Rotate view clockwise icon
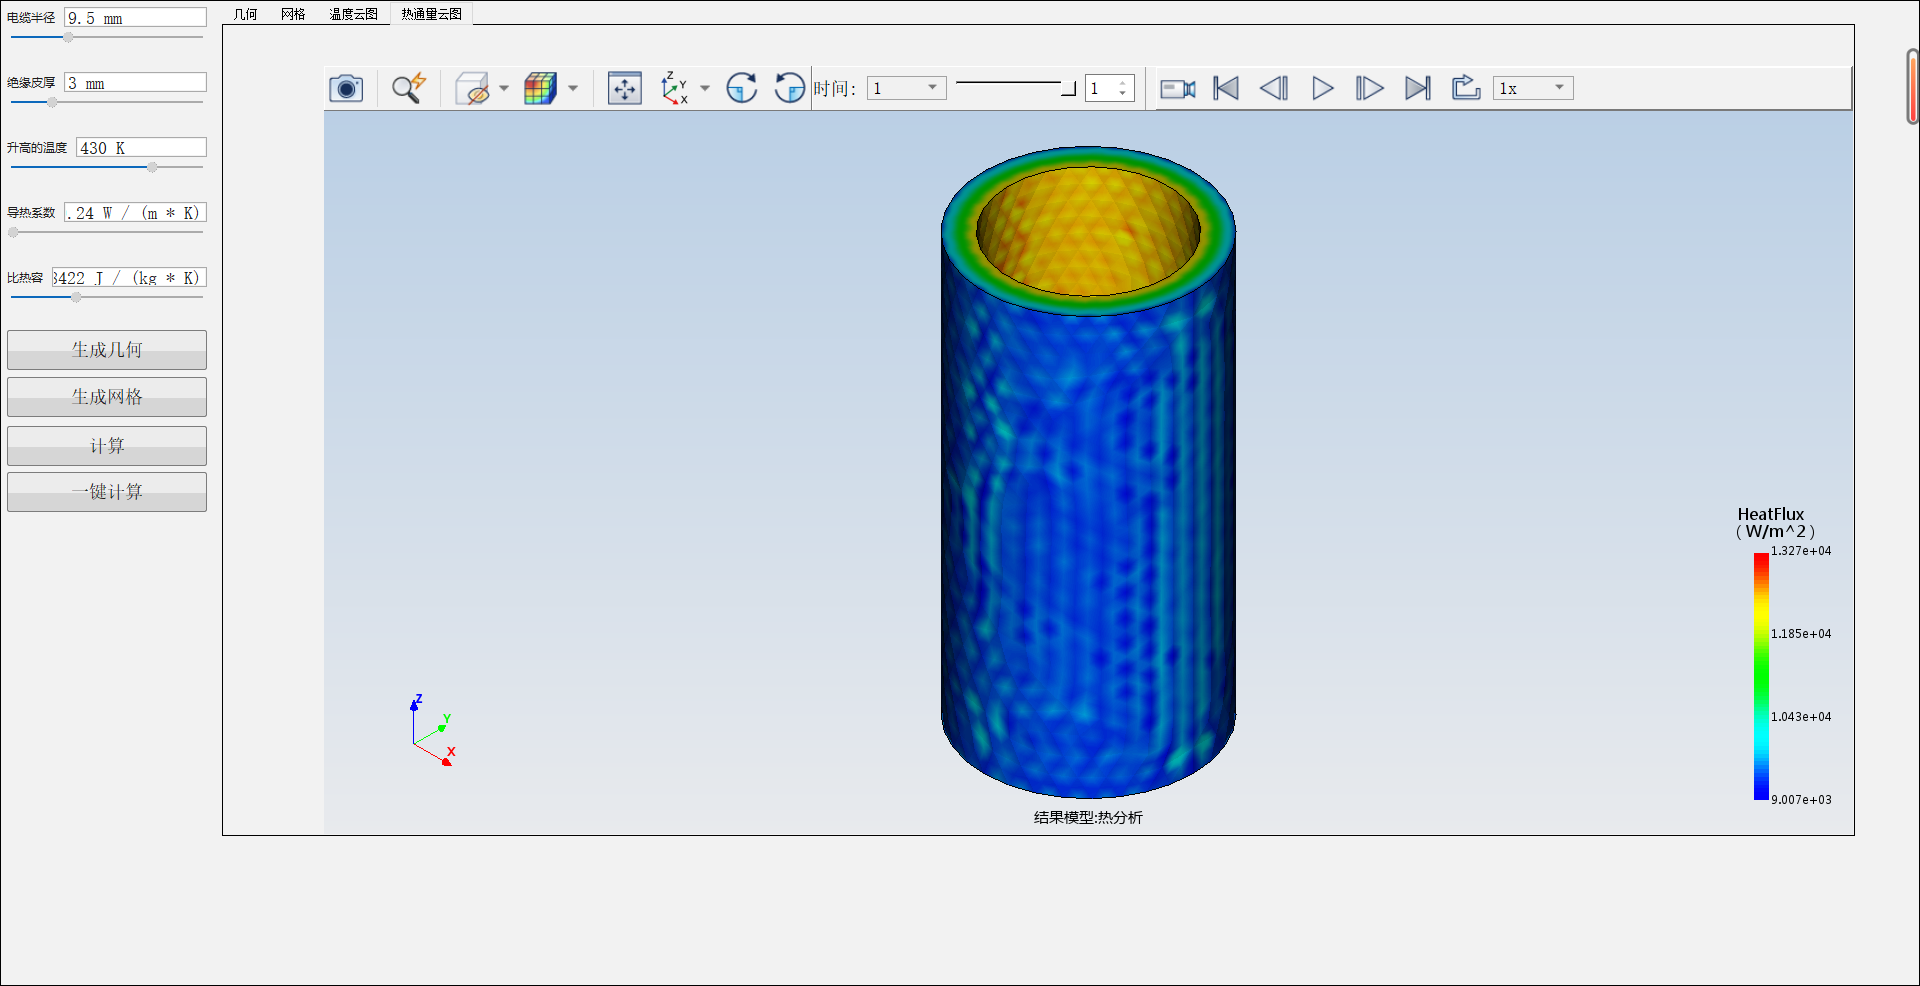The width and height of the screenshot is (1920, 986). 741,88
